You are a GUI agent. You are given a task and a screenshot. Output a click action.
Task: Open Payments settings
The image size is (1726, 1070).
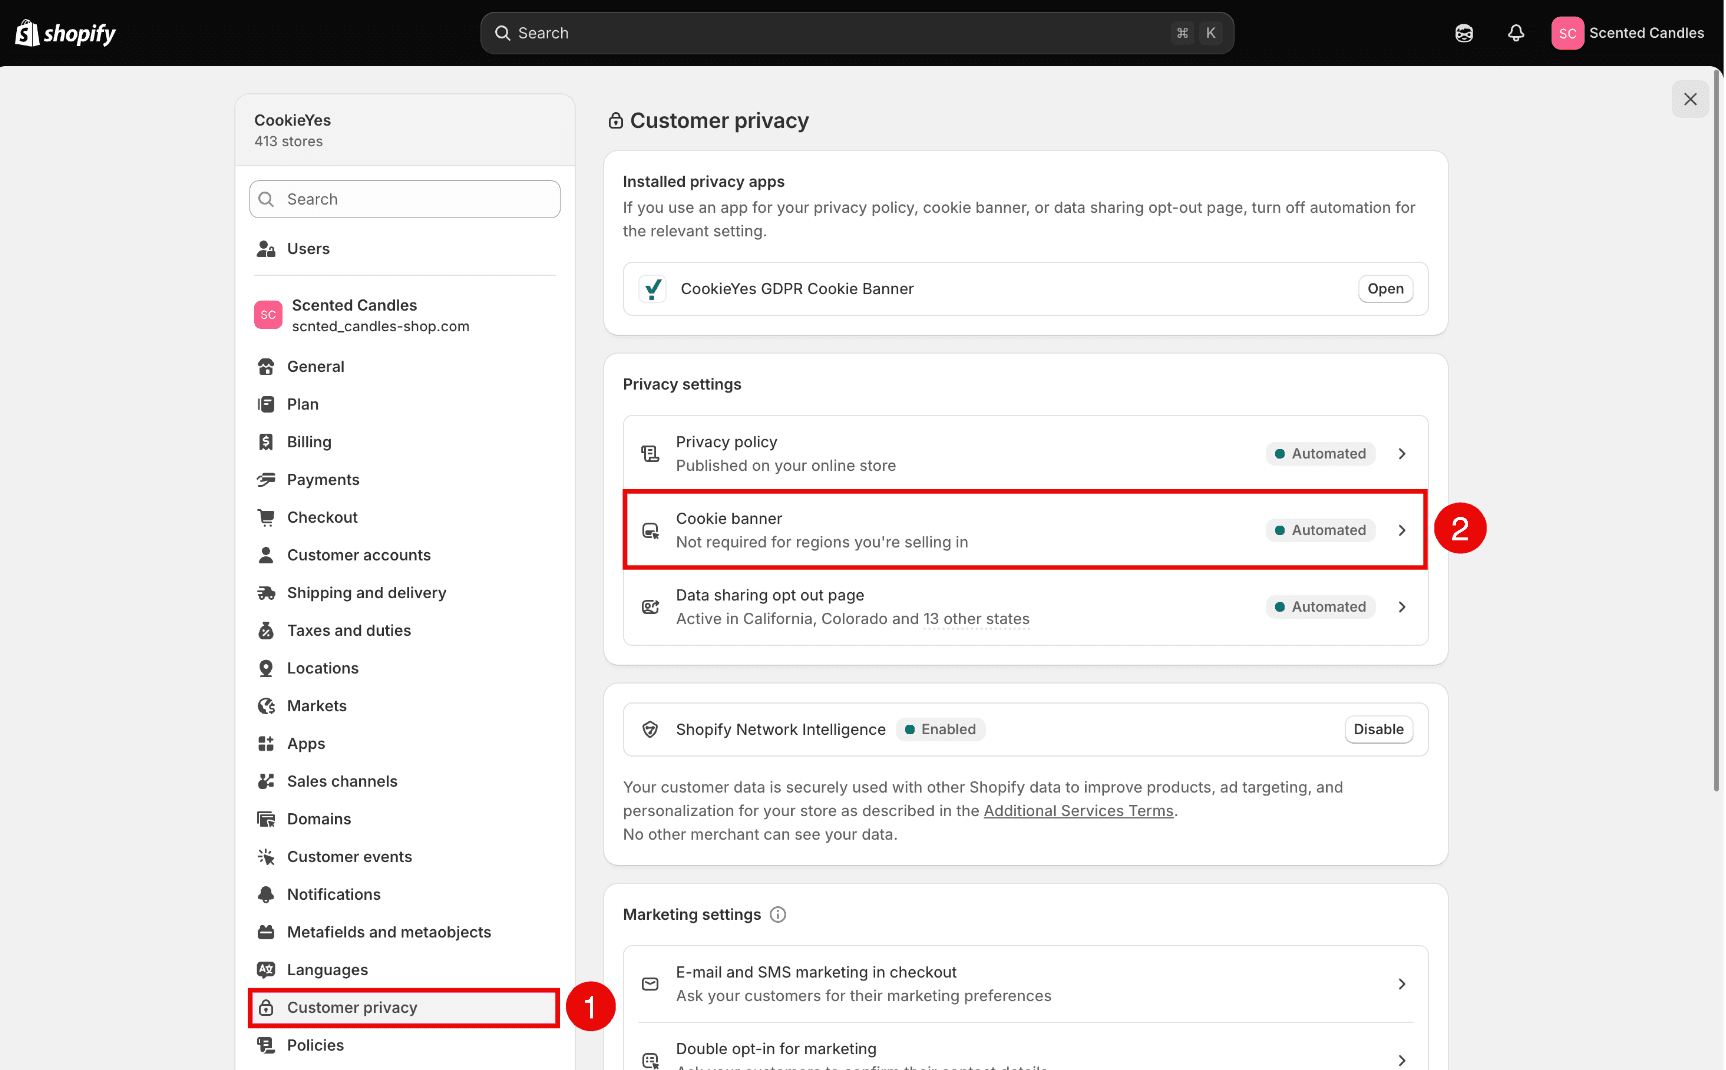click(x=404, y=480)
